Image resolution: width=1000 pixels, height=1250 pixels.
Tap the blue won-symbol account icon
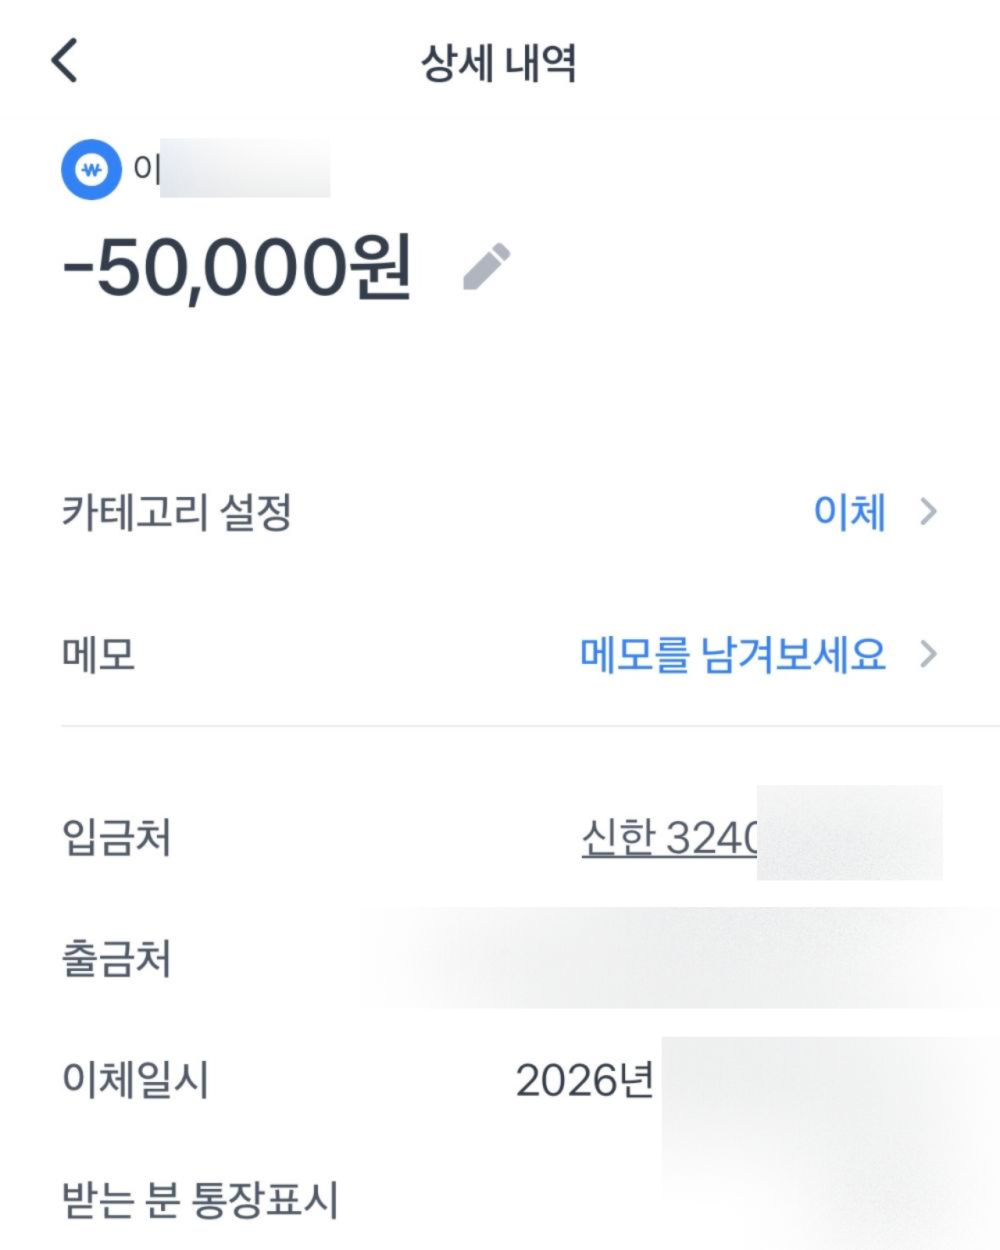point(91,171)
